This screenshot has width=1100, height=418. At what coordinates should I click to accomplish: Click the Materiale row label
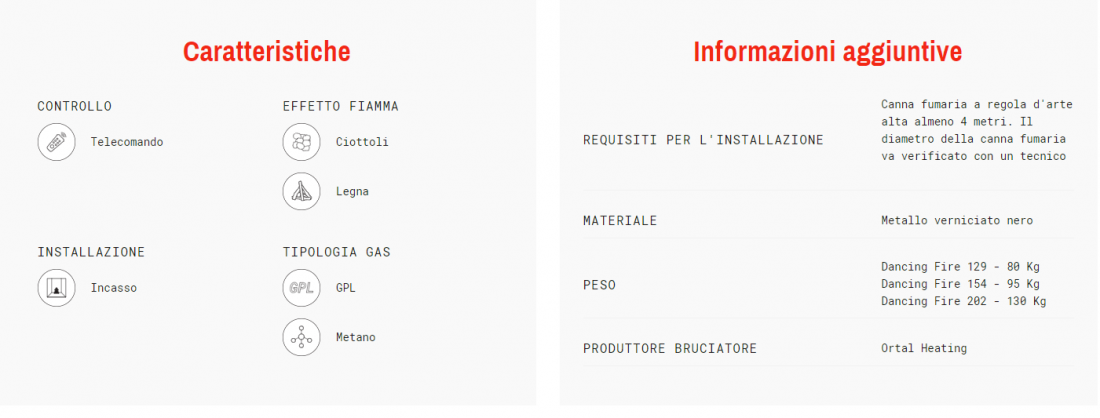coord(620,220)
